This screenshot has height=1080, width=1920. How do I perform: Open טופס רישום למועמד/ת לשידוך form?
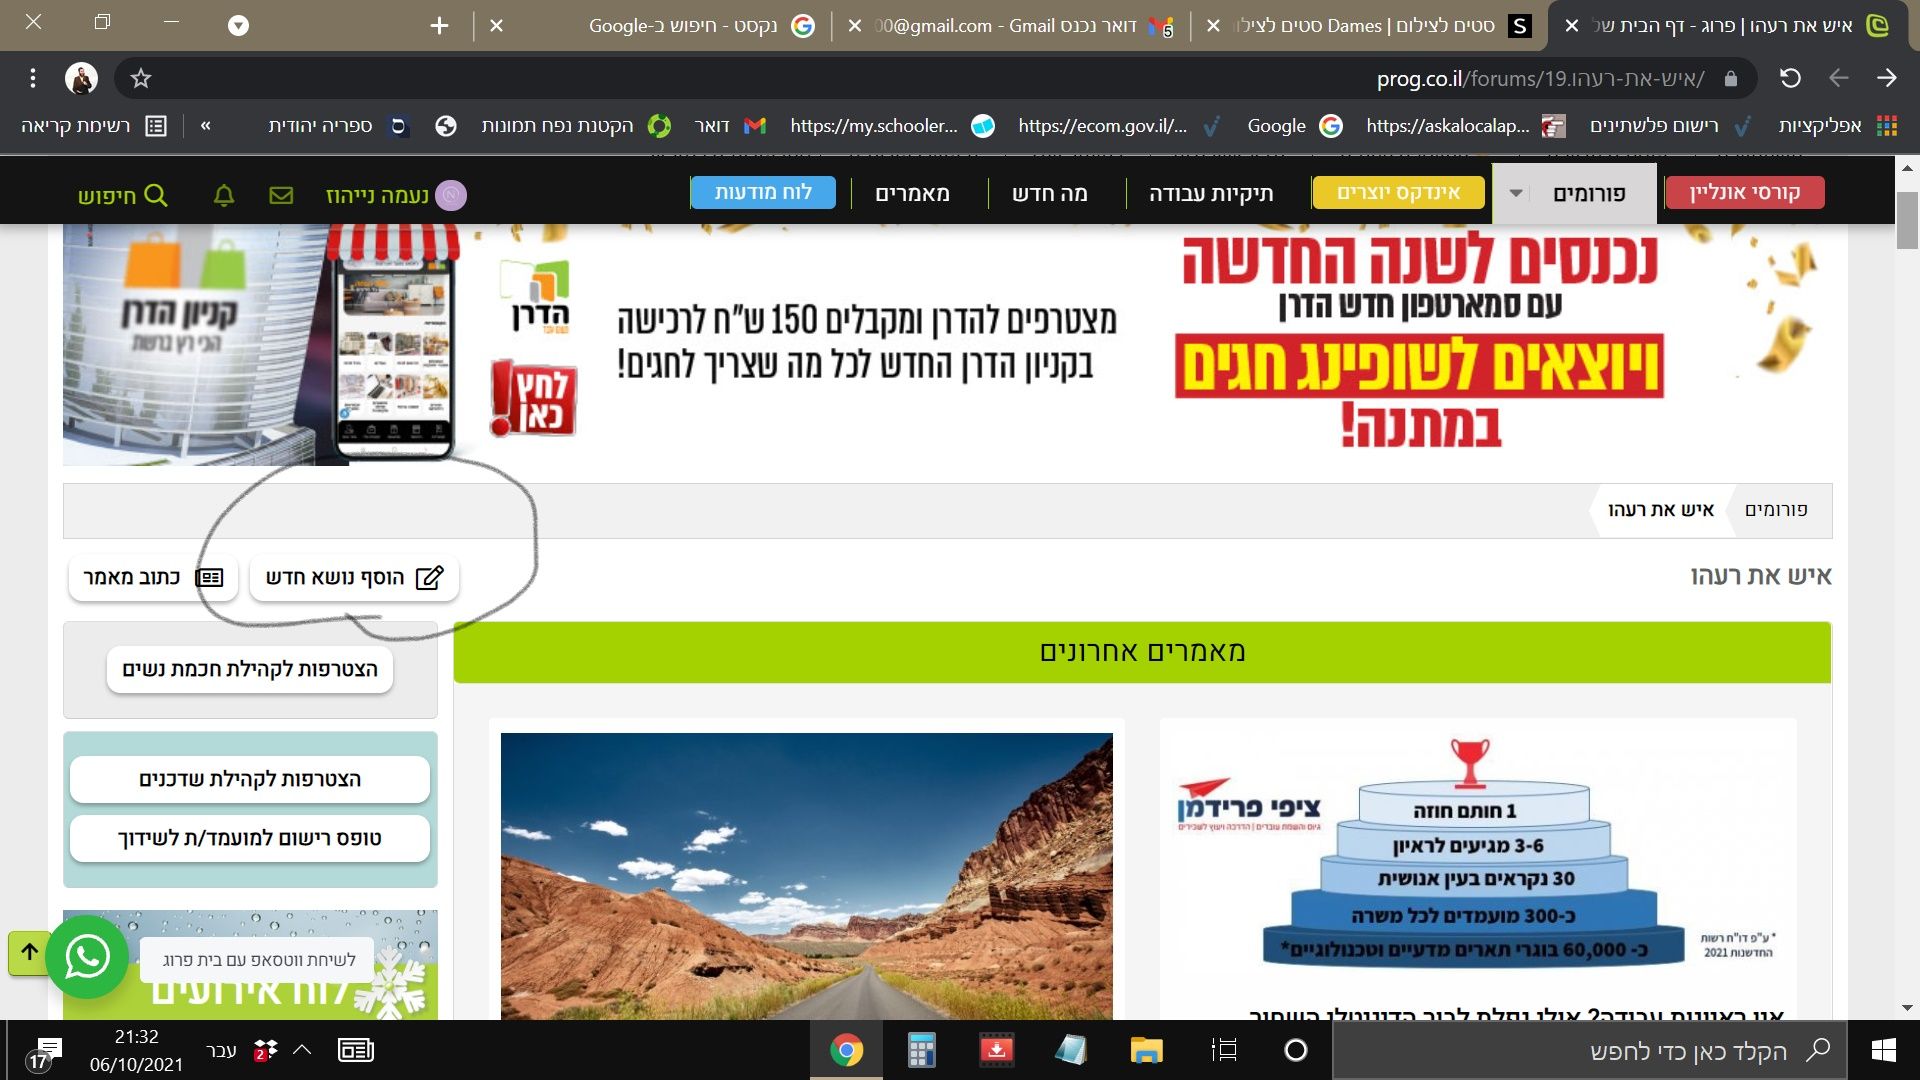[250, 839]
